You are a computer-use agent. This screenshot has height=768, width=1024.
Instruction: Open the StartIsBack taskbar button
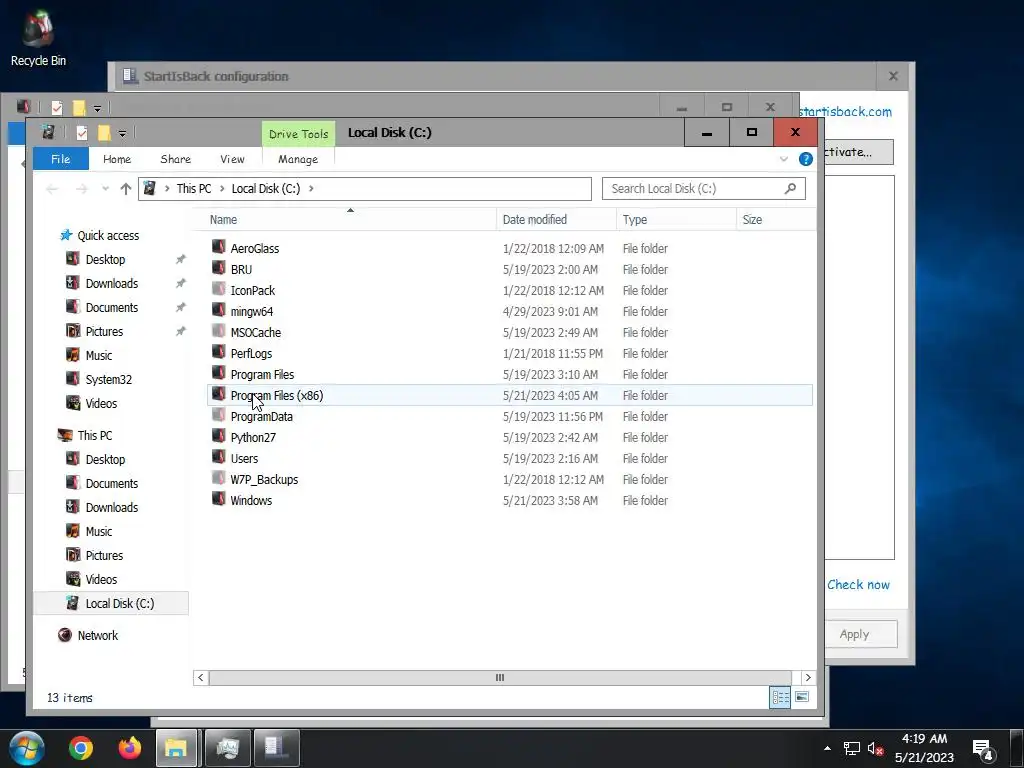click(x=276, y=748)
